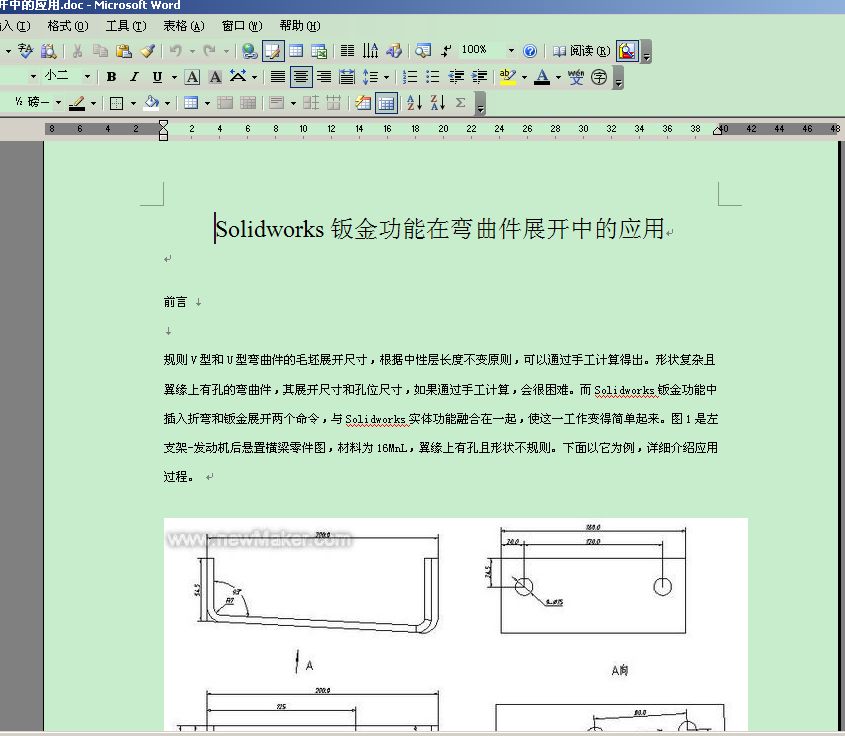Toggle italic formatting
The width and height of the screenshot is (845, 736).
coord(134,77)
